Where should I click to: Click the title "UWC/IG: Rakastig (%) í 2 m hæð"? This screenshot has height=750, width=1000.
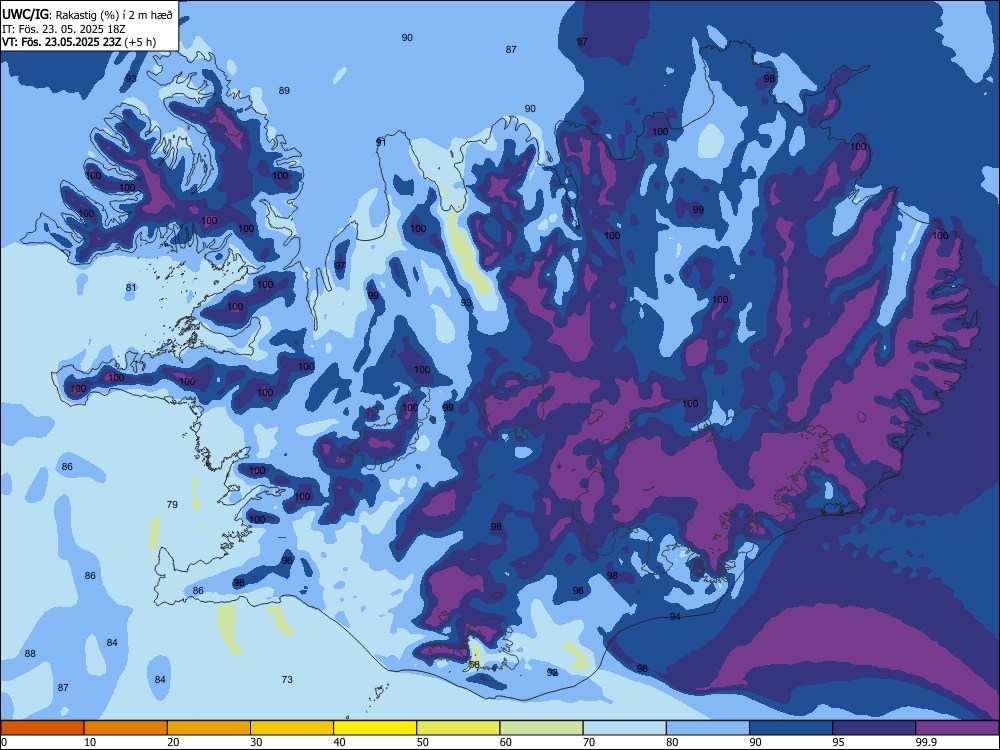click(x=87, y=15)
